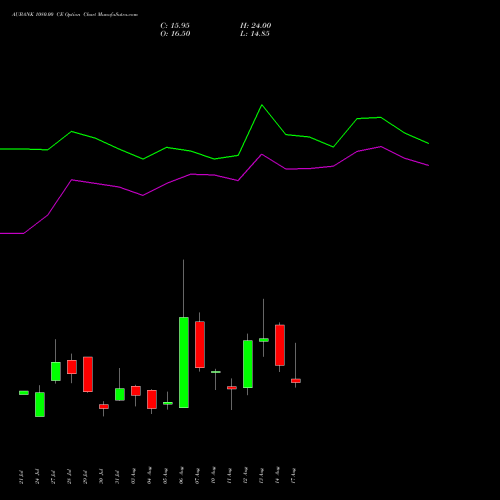Click the red candle body for 07 Aug

(200, 344)
